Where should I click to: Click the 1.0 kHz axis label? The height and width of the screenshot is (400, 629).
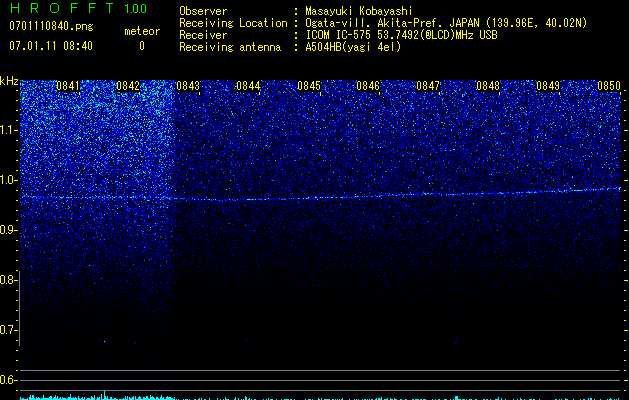coord(8,180)
